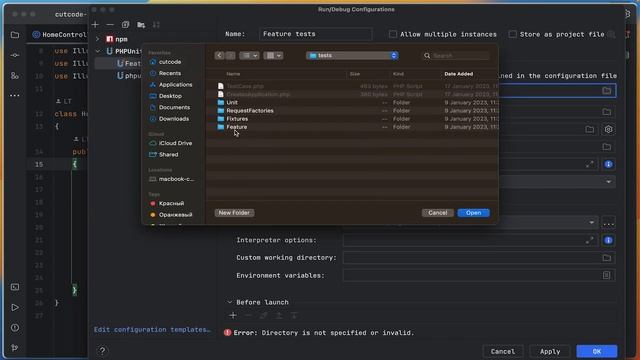Click Name field containing Feature tests
Image resolution: width=640 pixels, height=360 pixels.
(316, 34)
